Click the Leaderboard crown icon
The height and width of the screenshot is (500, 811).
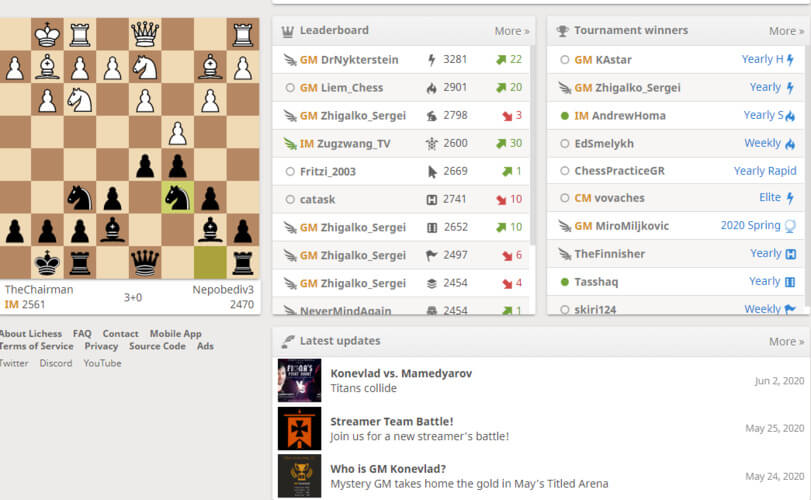[288, 32]
